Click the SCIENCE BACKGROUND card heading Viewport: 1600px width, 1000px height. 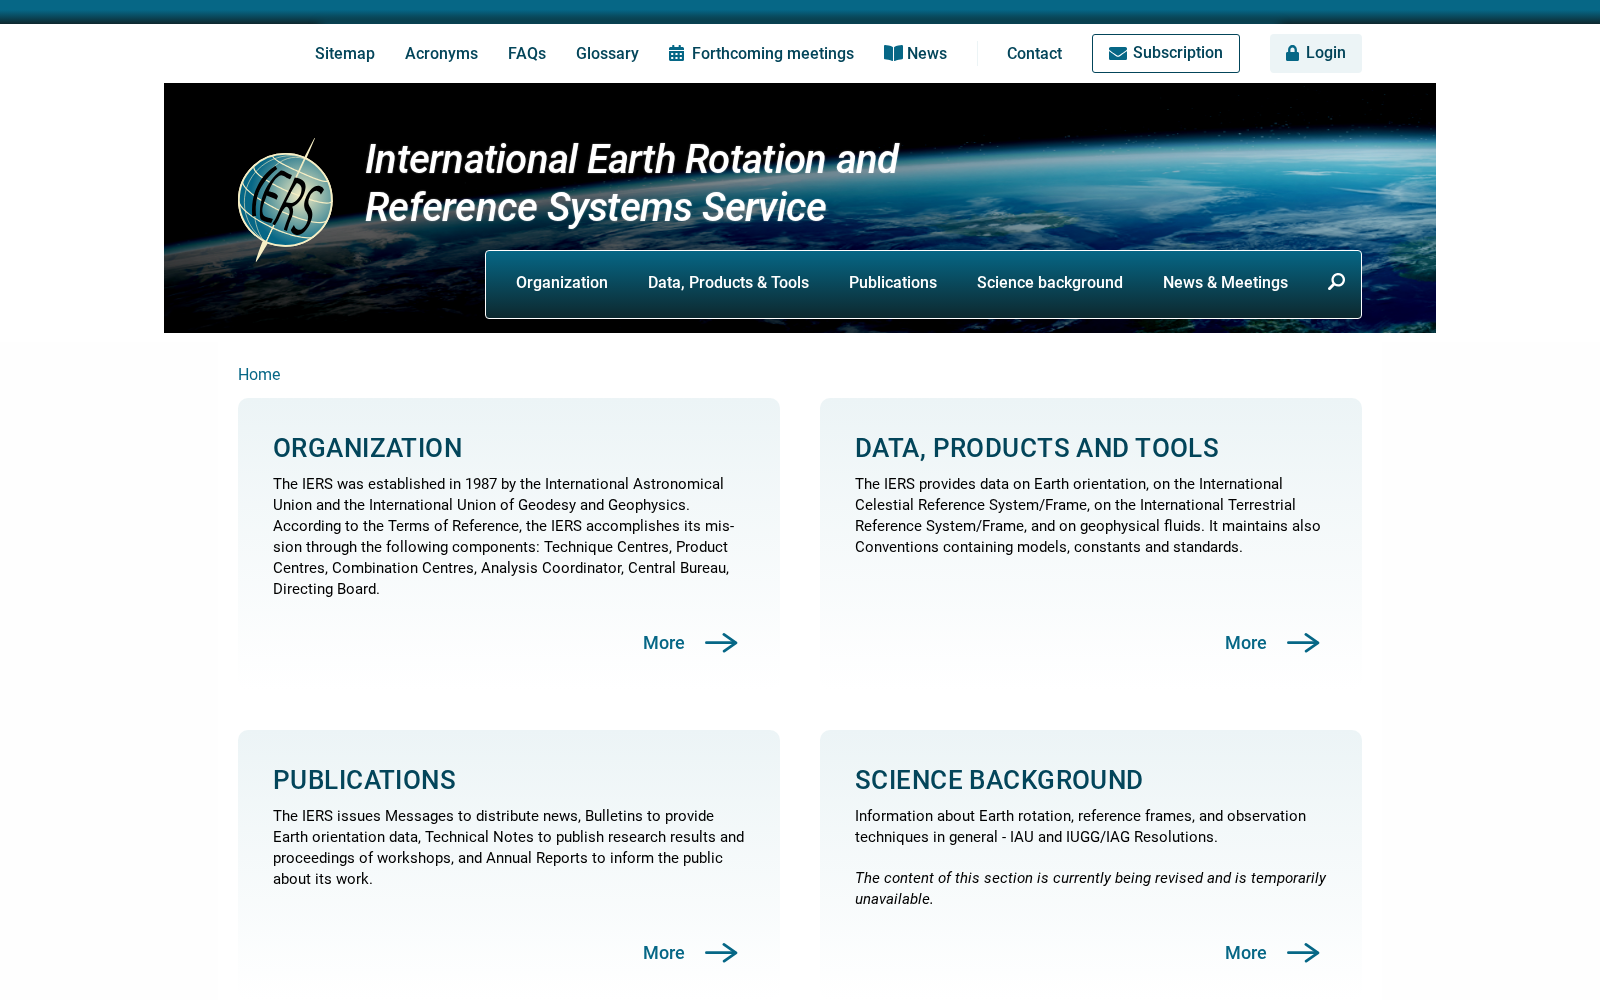[x=999, y=780]
